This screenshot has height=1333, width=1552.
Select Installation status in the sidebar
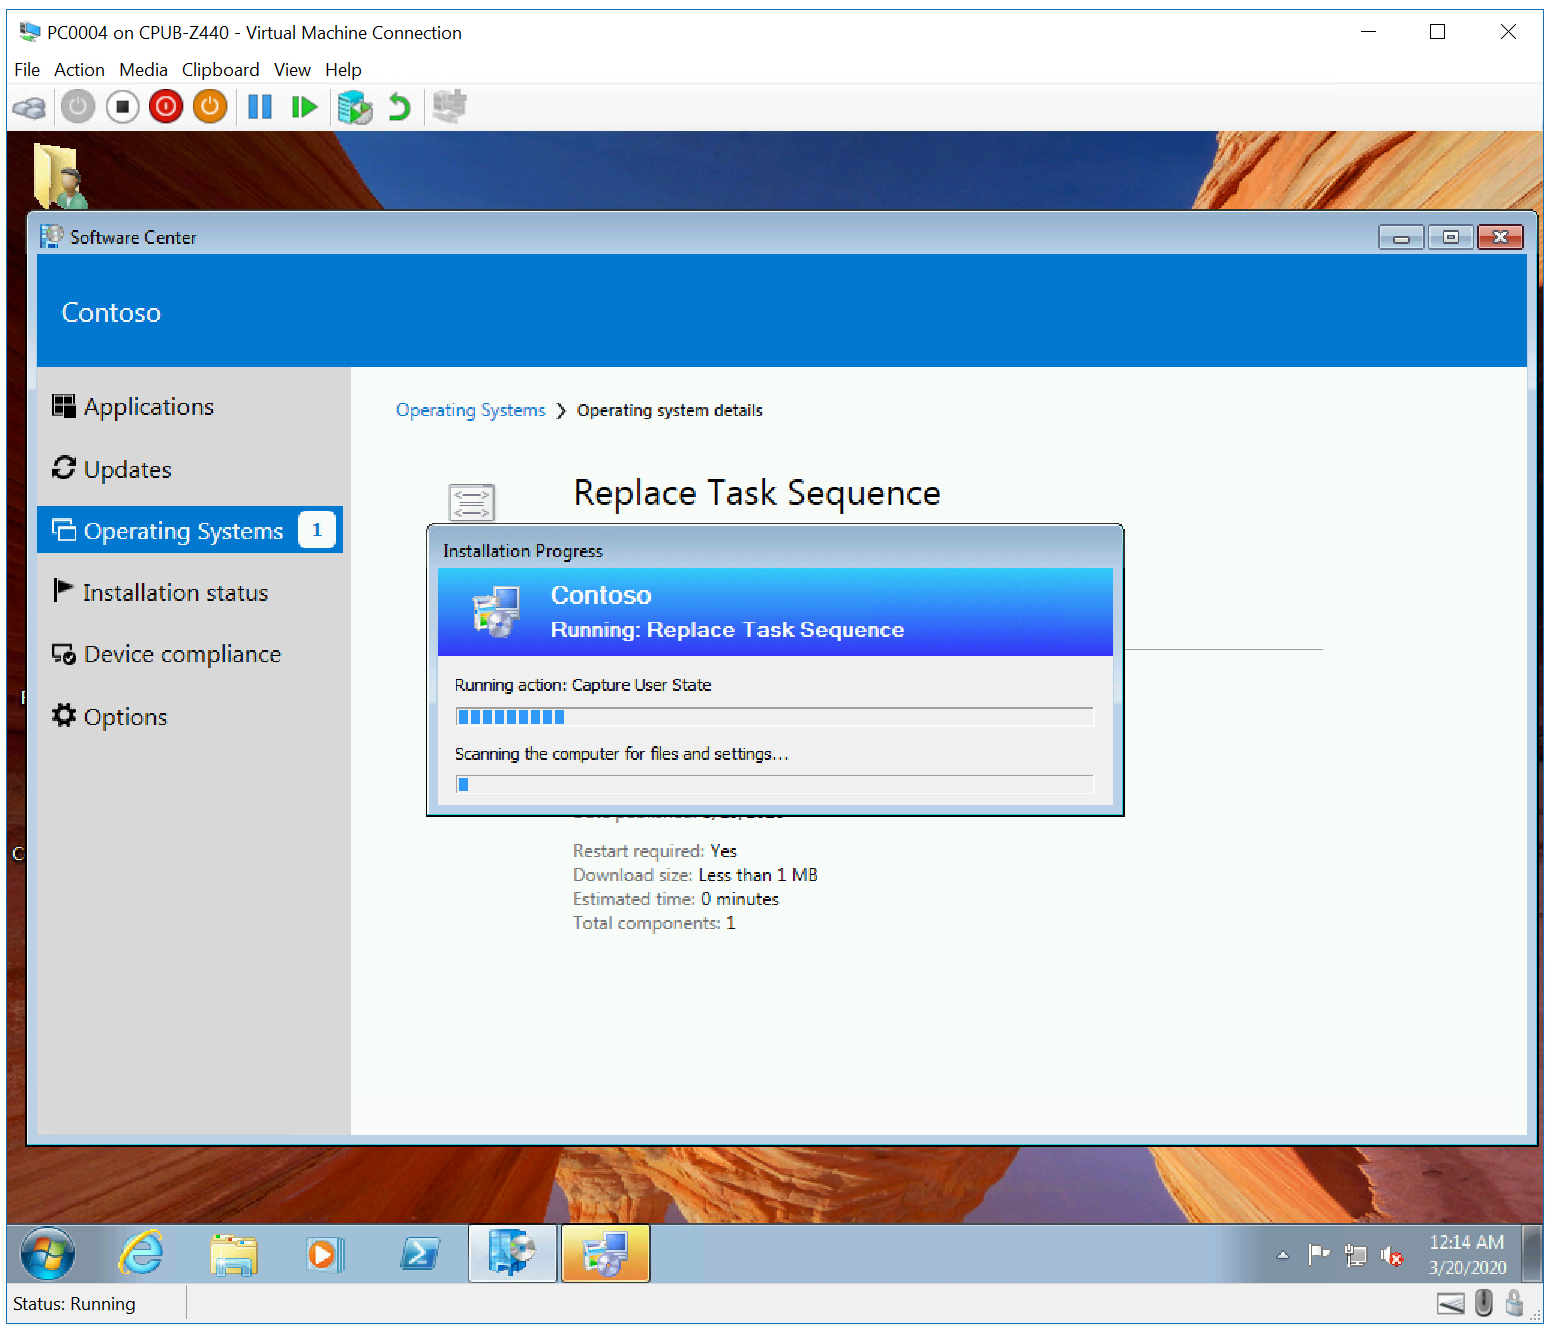pyautogui.click(x=176, y=592)
